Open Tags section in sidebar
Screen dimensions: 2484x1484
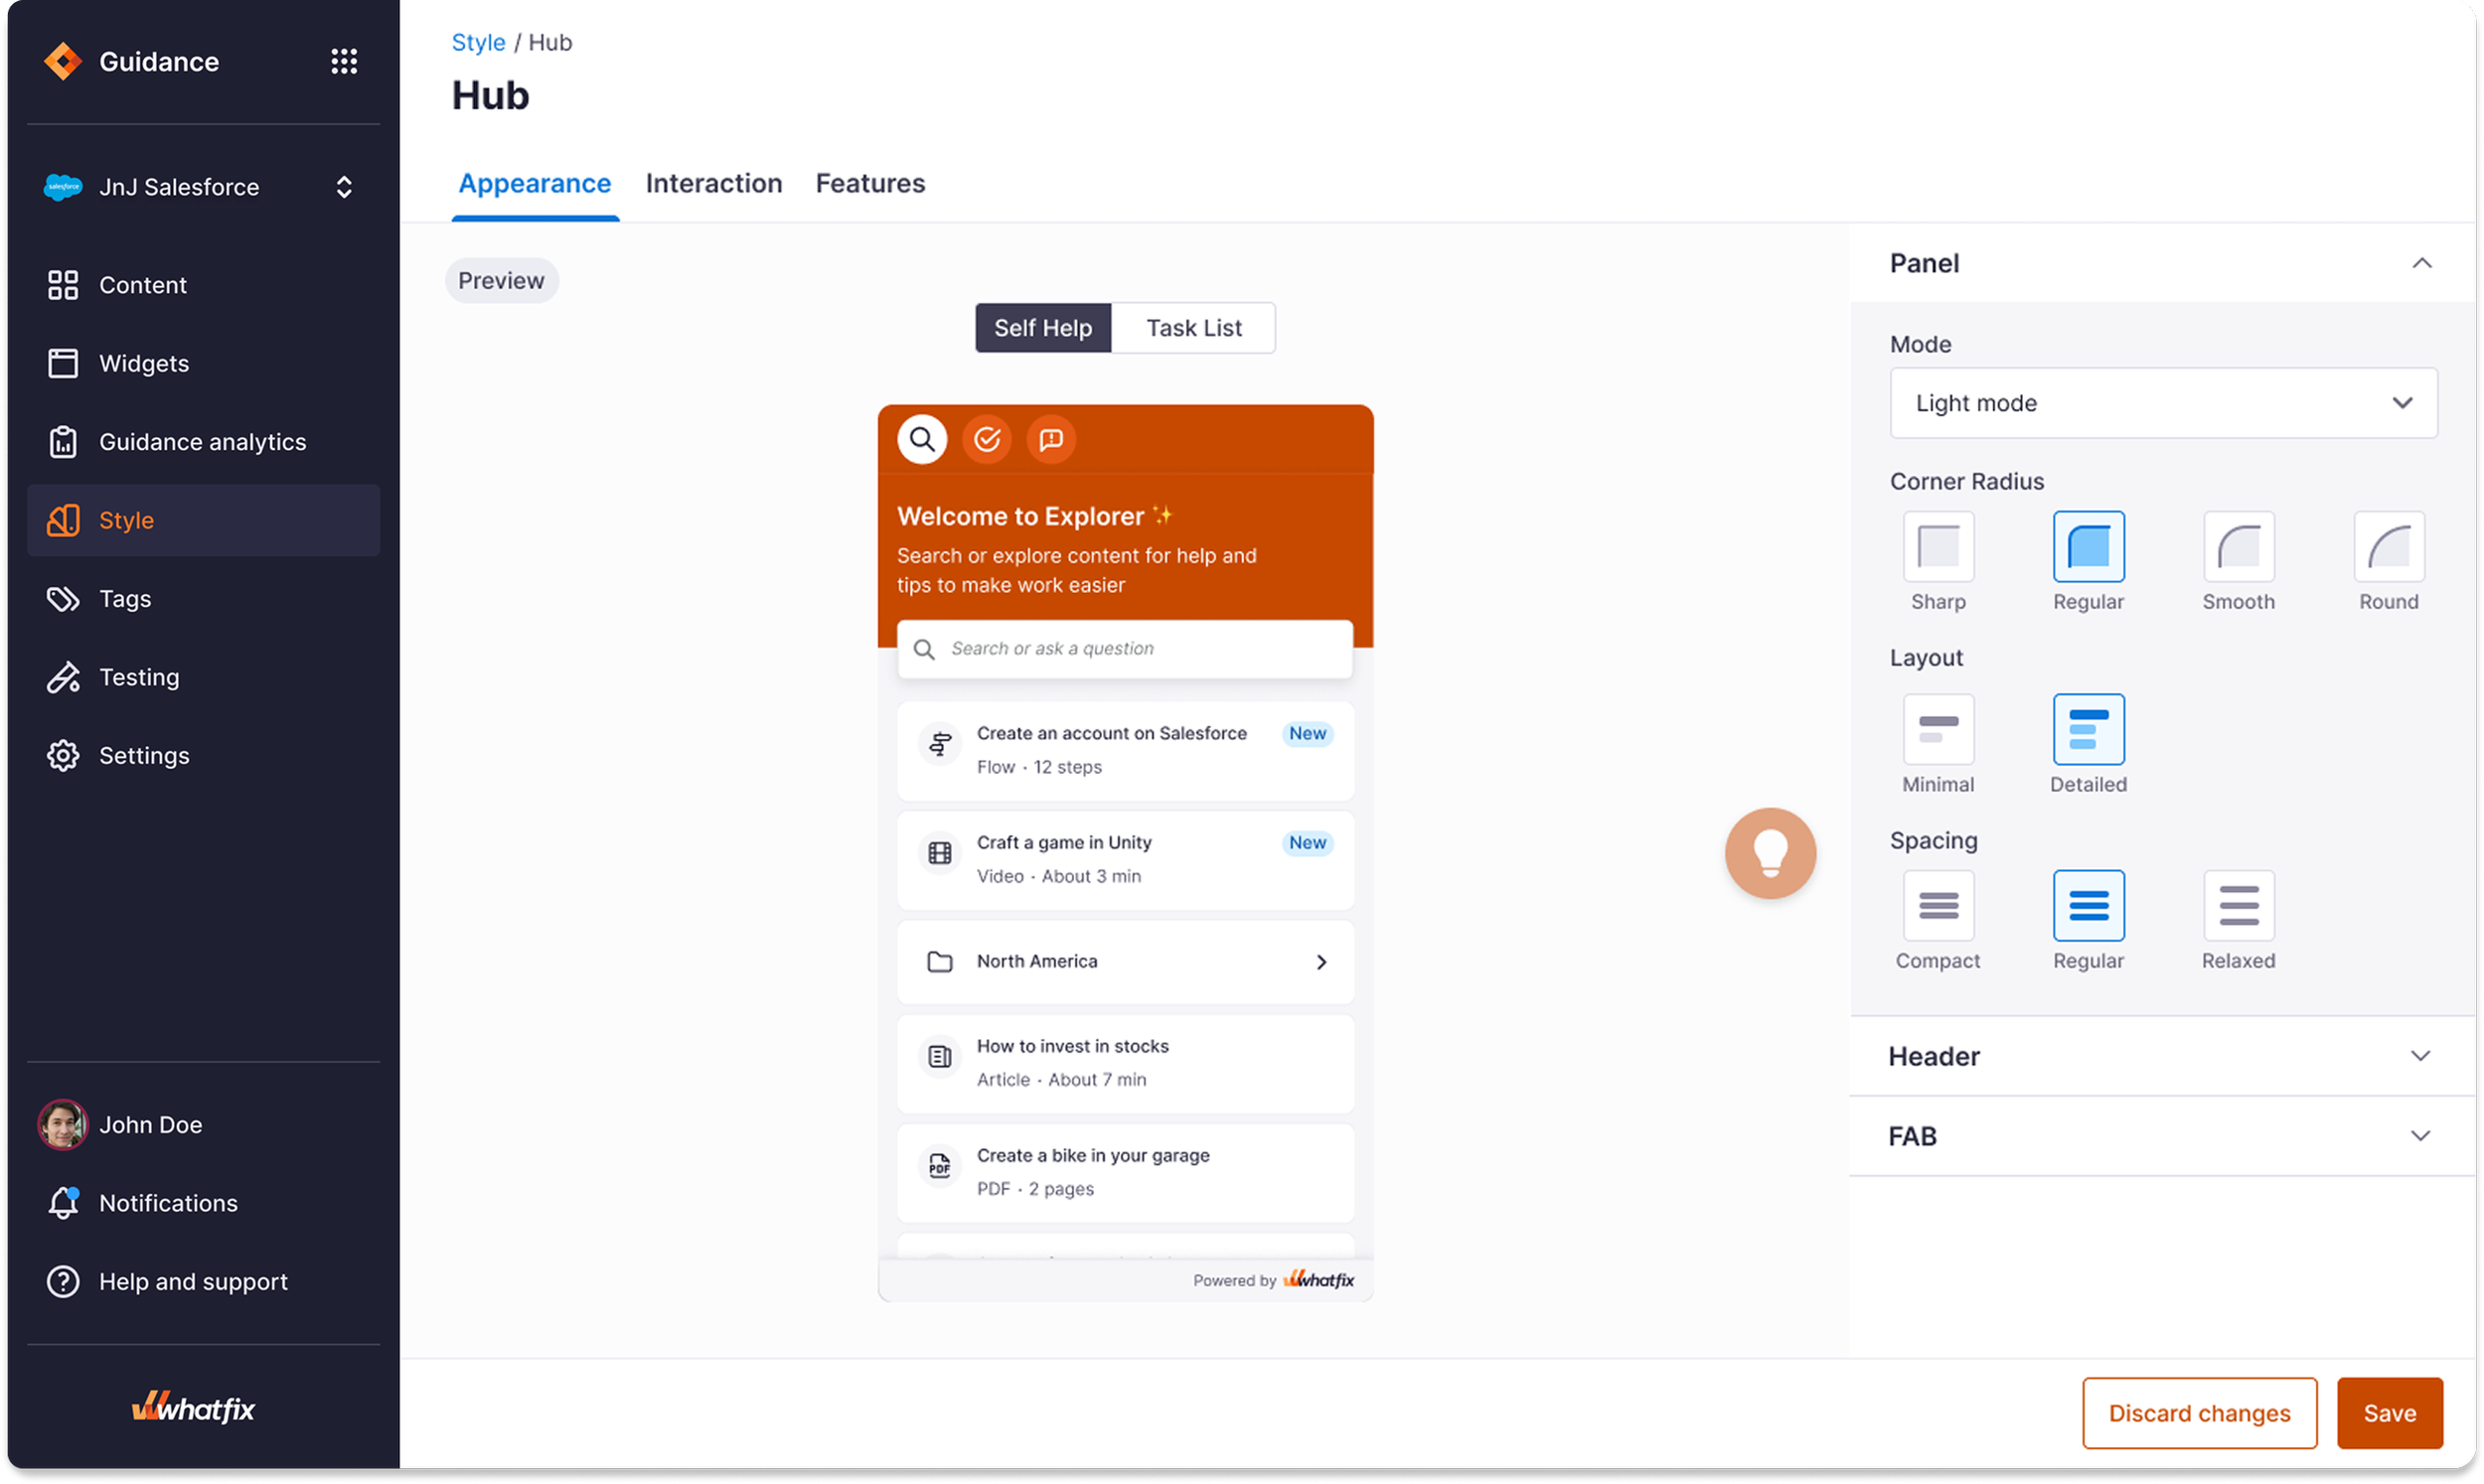(125, 598)
